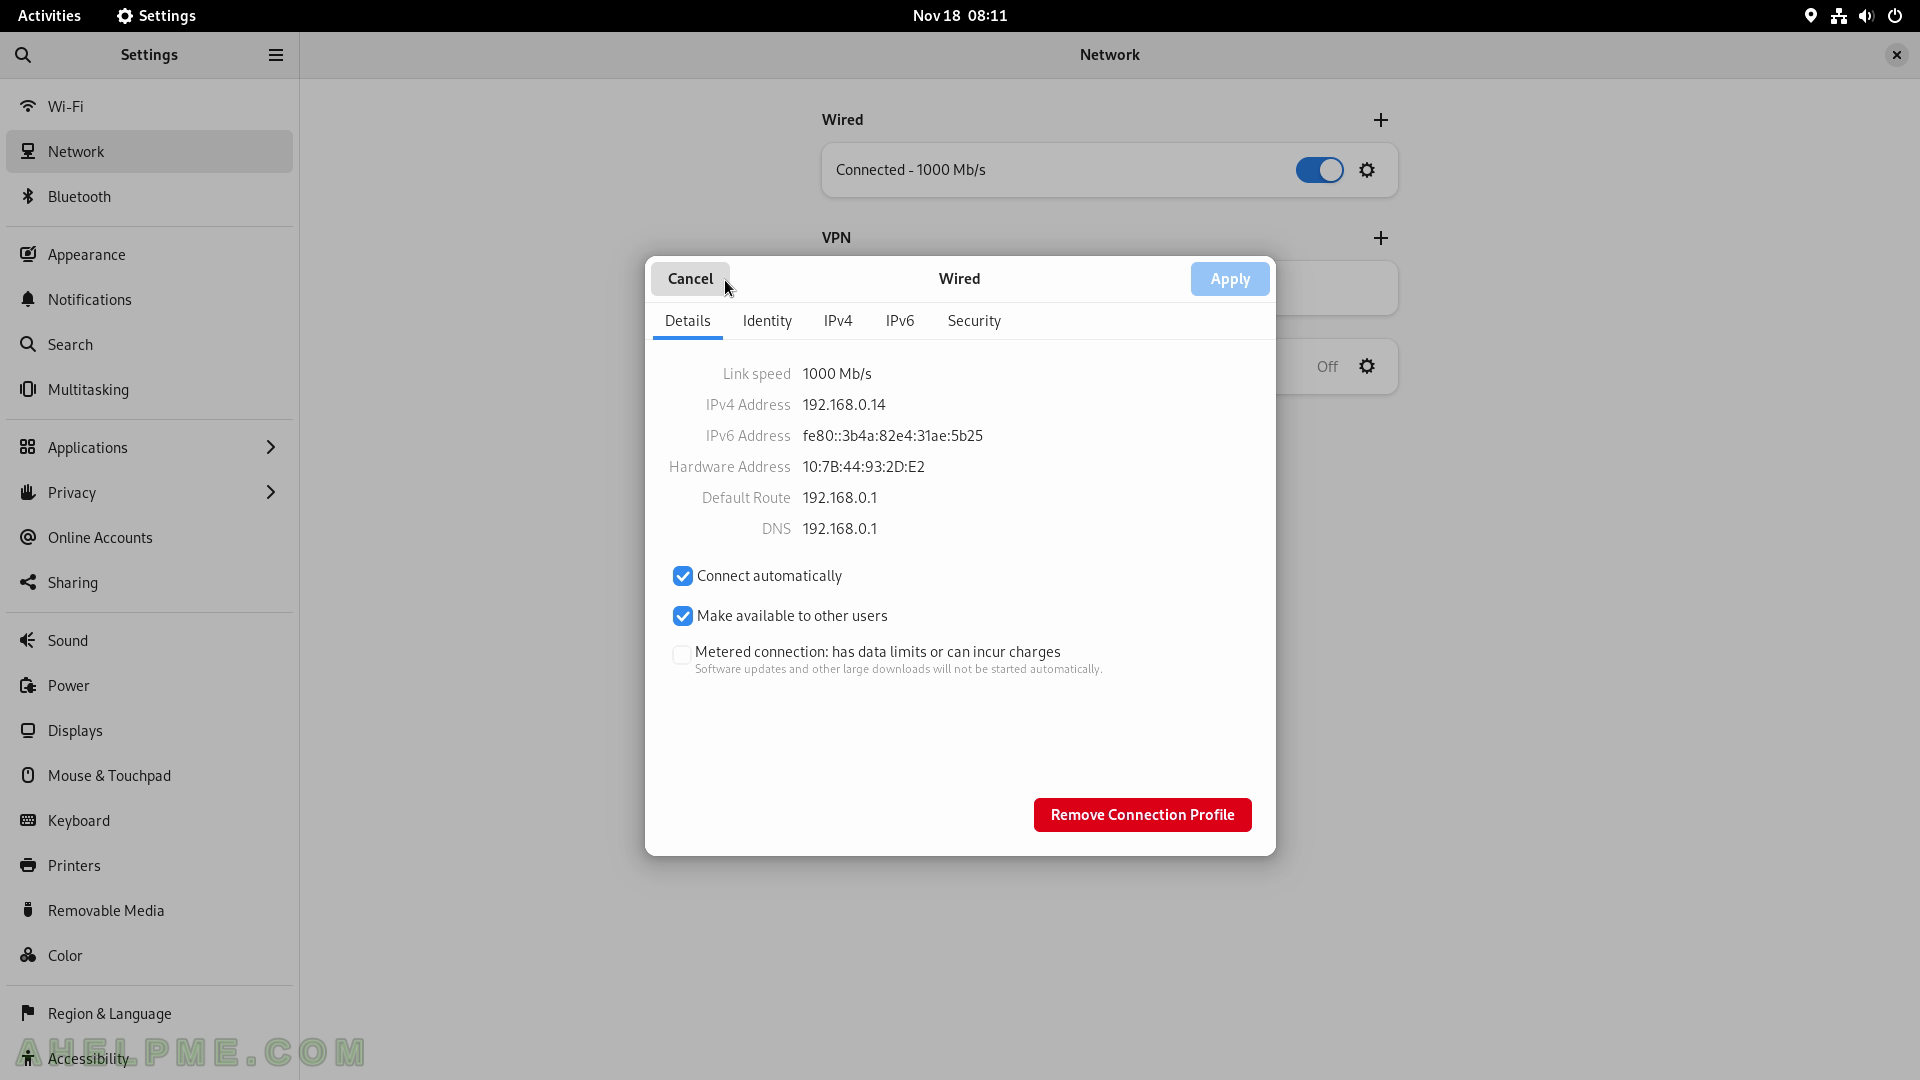Click link speed value 1000 Mb/s
This screenshot has height=1080, width=1920.
[x=837, y=374]
